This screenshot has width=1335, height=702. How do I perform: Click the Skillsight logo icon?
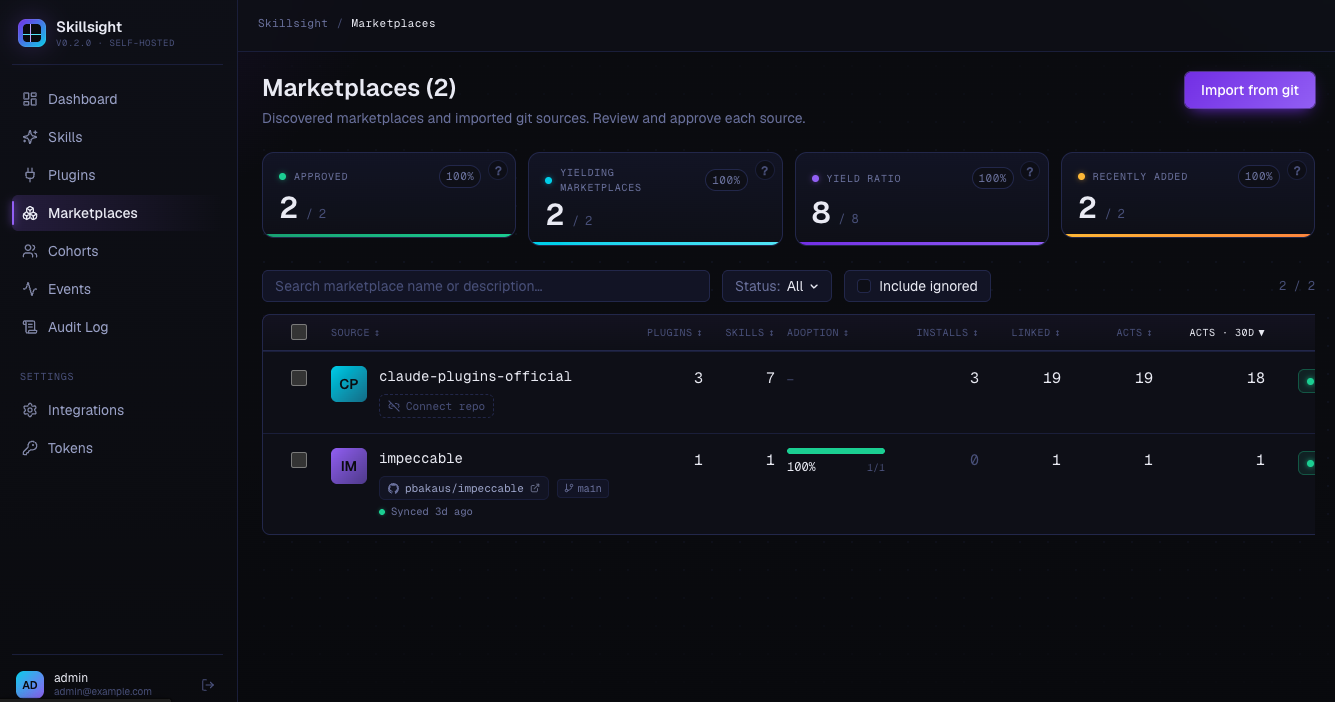click(32, 33)
